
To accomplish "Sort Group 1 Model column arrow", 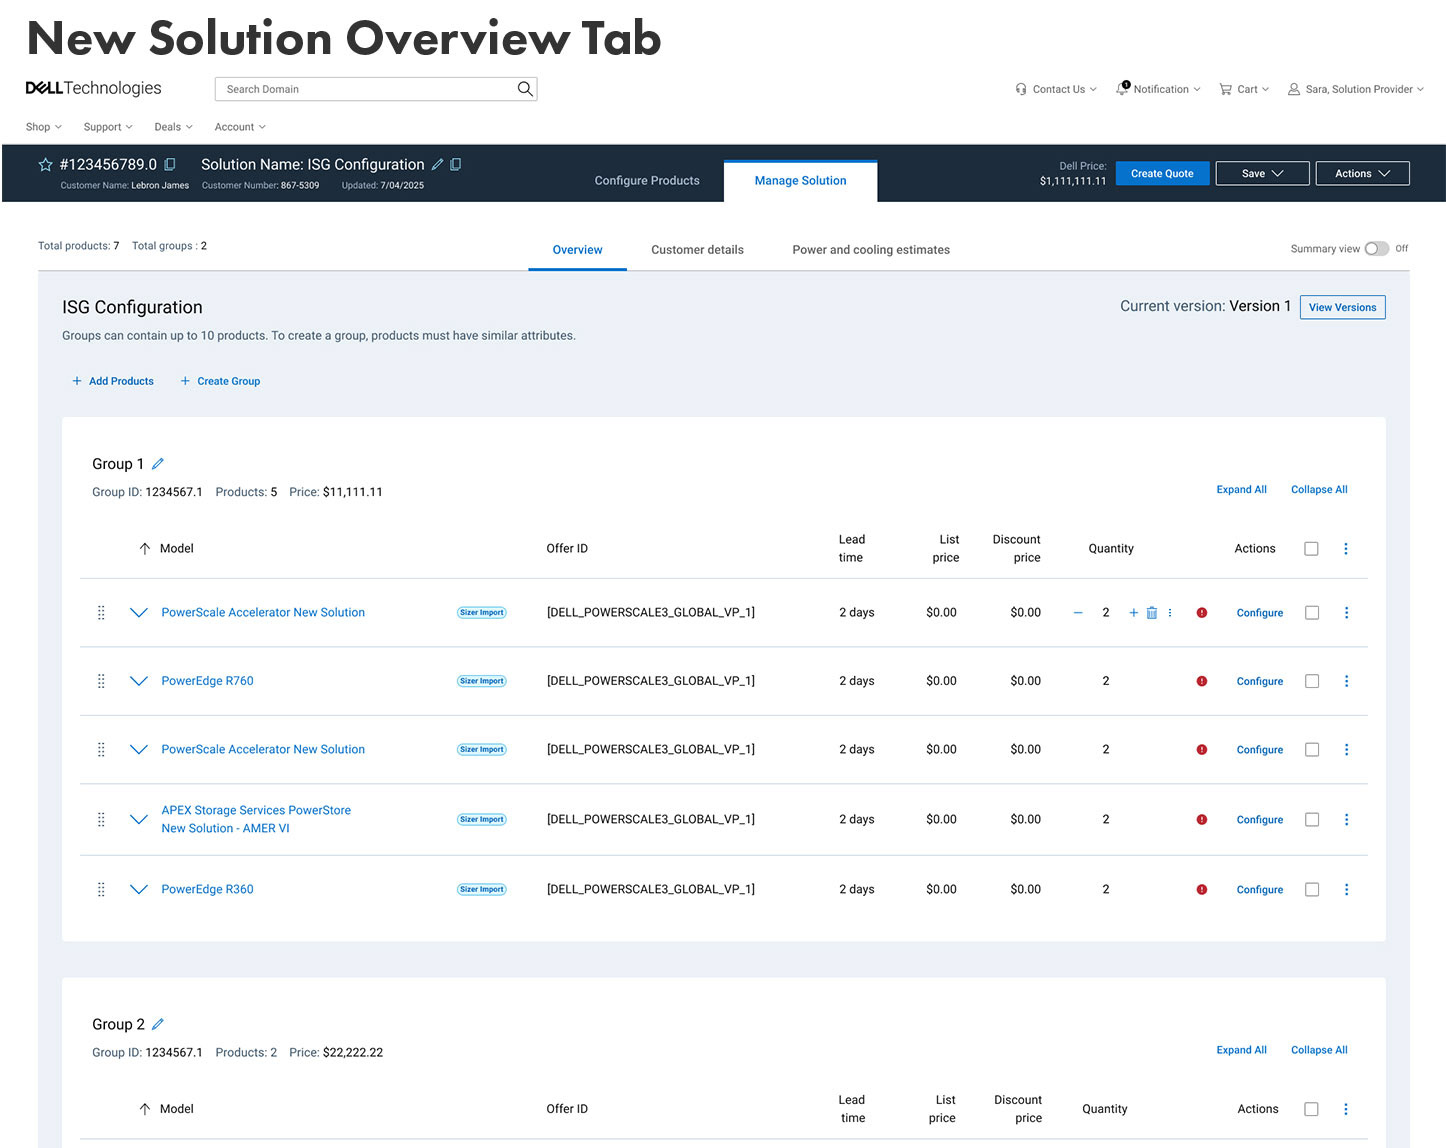I will click(145, 548).
